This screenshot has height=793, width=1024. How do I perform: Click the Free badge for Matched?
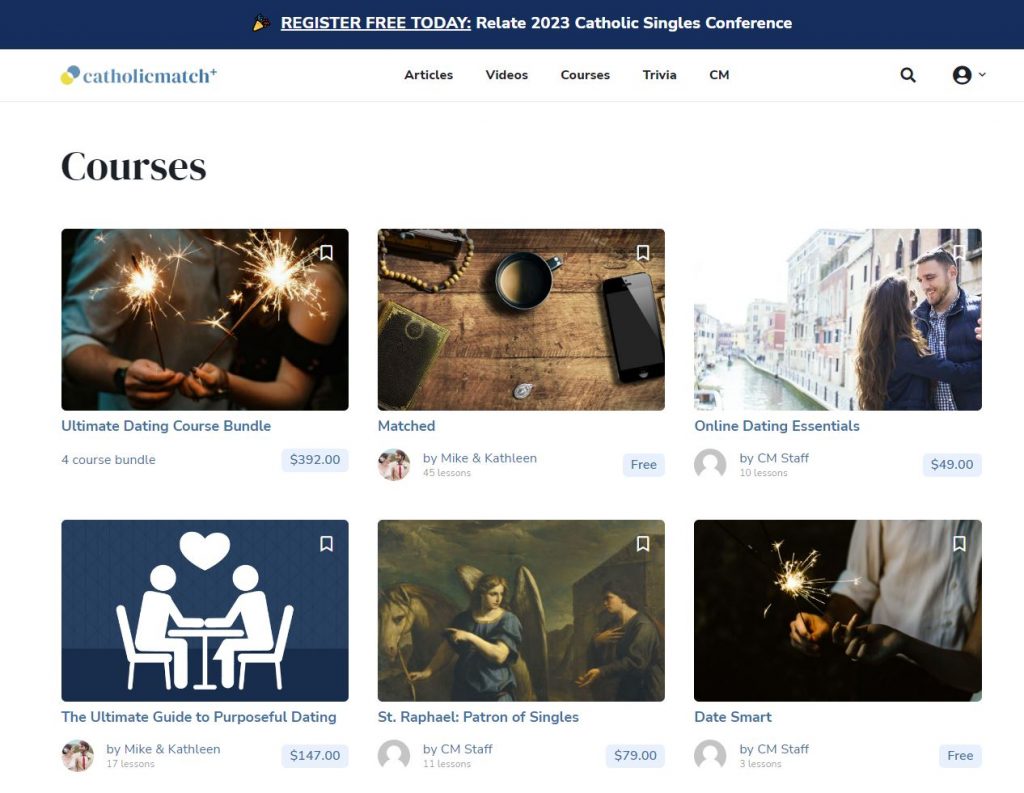click(x=643, y=464)
